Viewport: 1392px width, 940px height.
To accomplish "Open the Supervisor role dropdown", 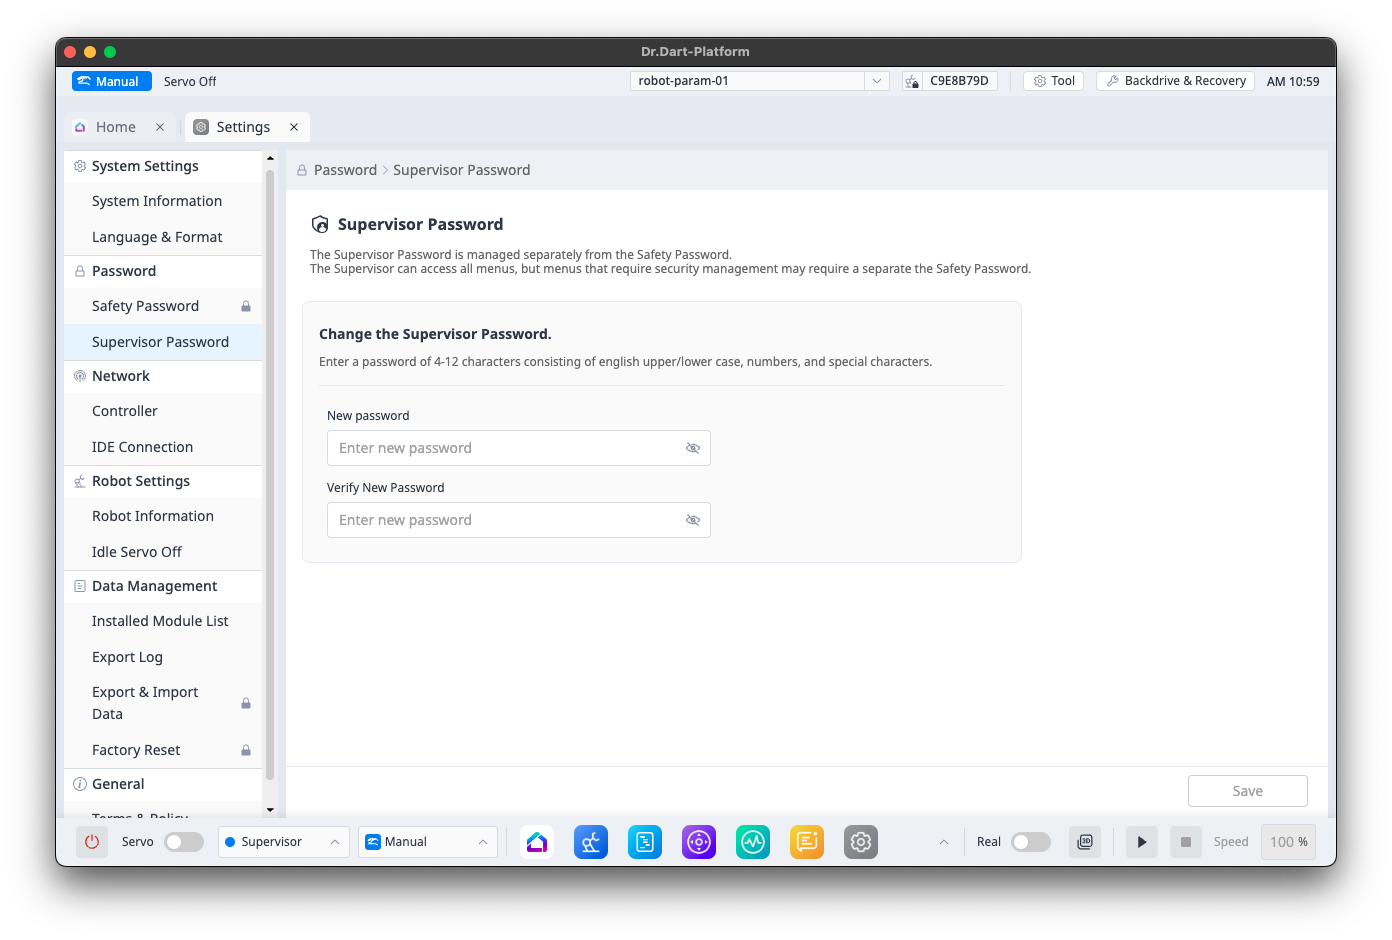I will click(x=283, y=842).
